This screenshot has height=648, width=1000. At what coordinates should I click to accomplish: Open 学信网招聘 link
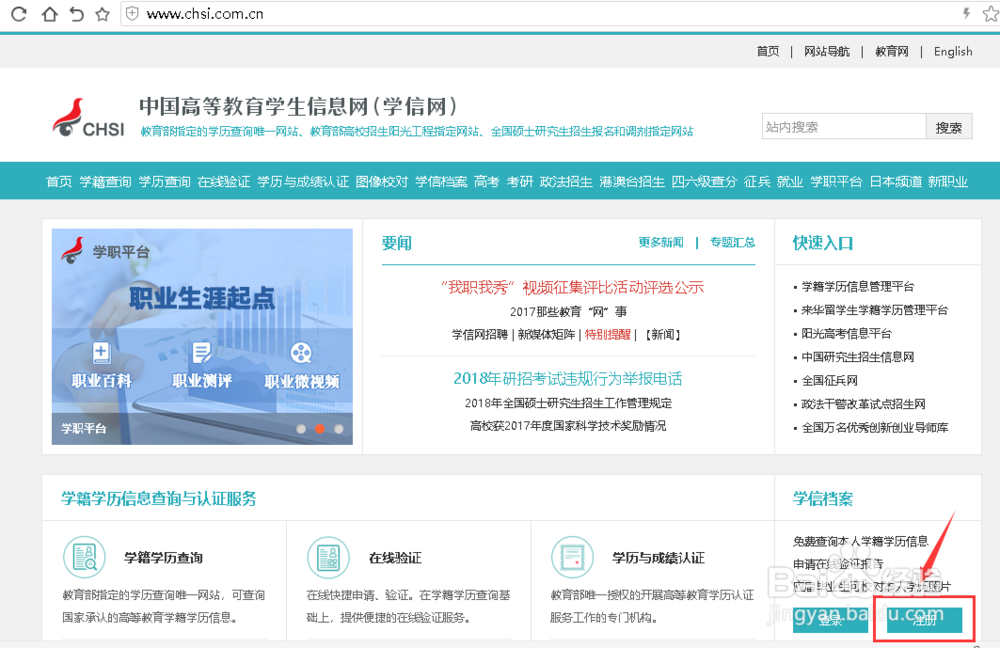pyautogui.click(x=480, y=335)
